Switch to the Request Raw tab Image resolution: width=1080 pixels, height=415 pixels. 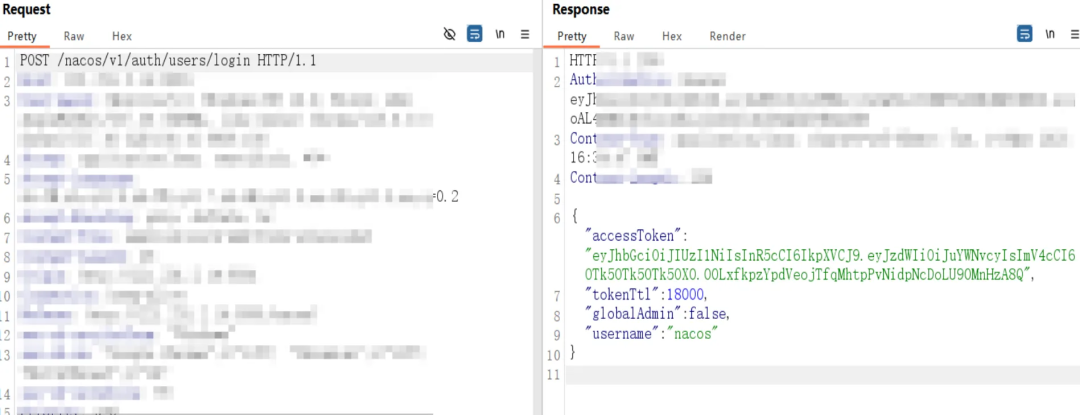tap(76, 36)
